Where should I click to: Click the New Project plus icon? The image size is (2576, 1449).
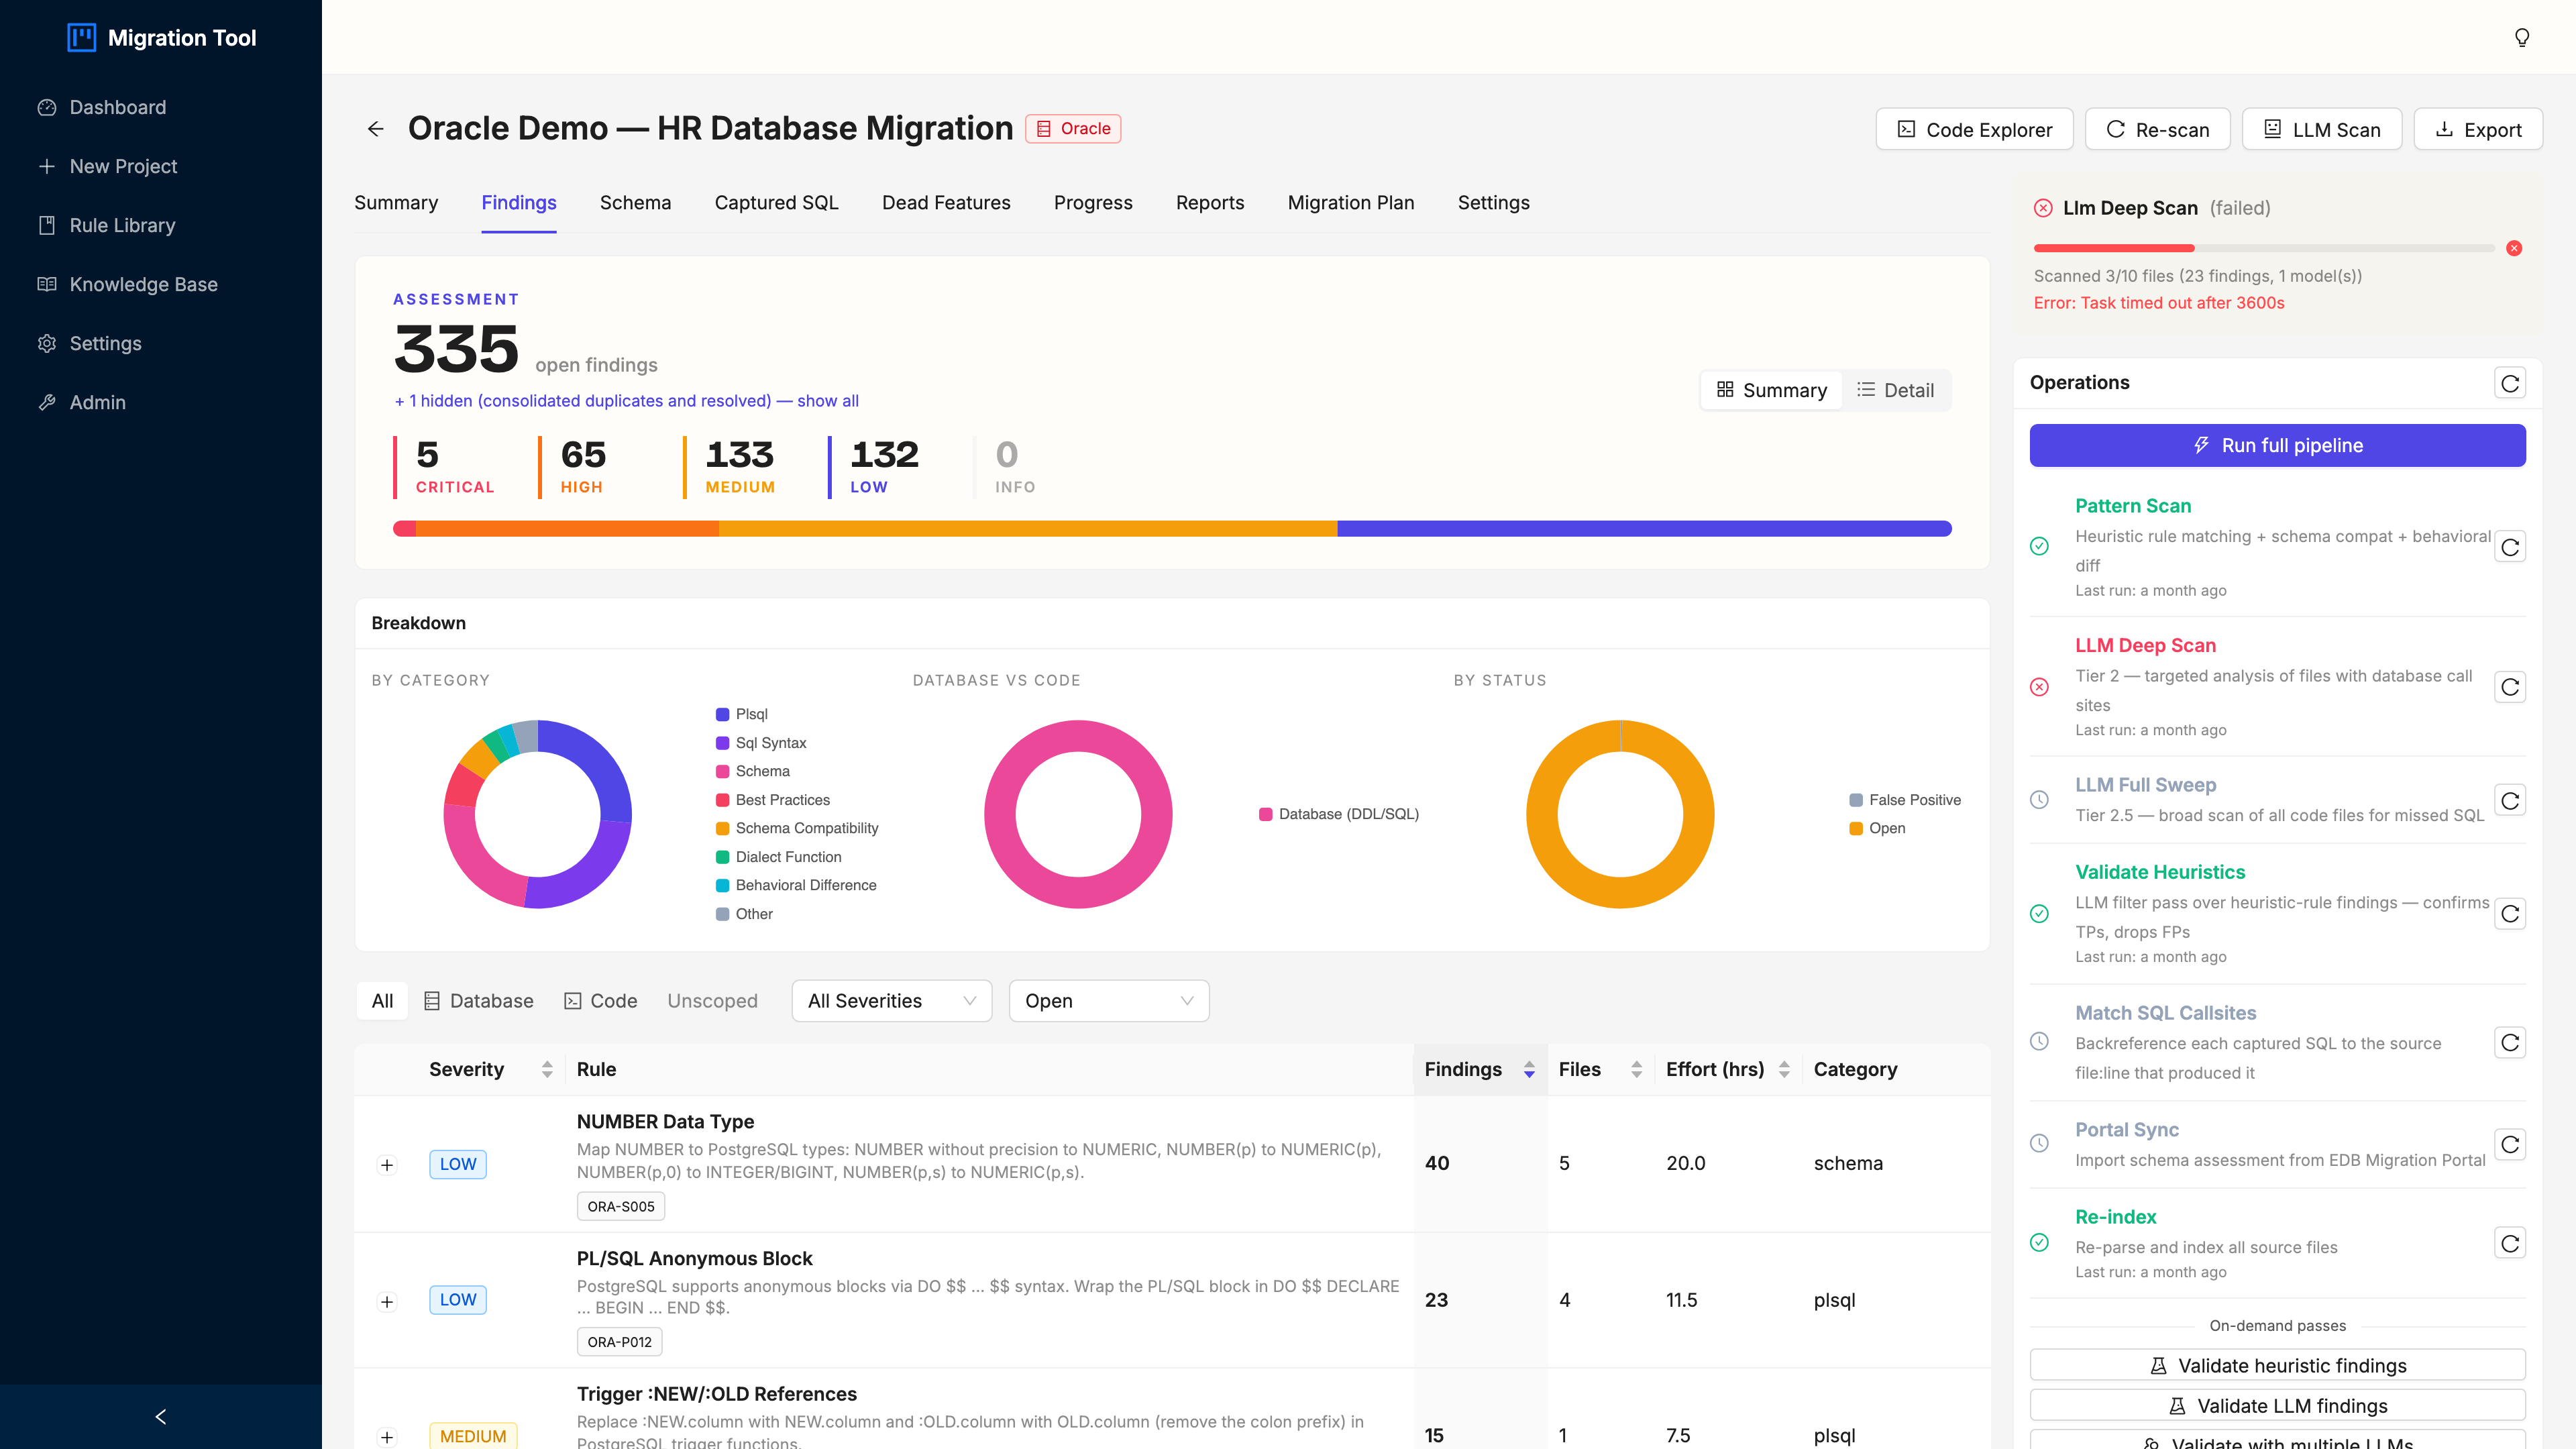tap(46, 166)
